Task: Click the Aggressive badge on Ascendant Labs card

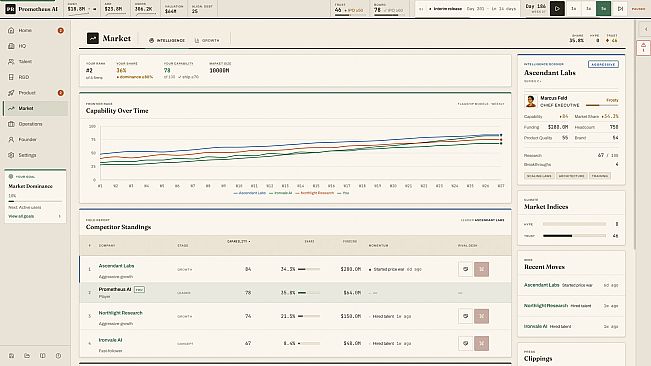Action: coord(603,64)
